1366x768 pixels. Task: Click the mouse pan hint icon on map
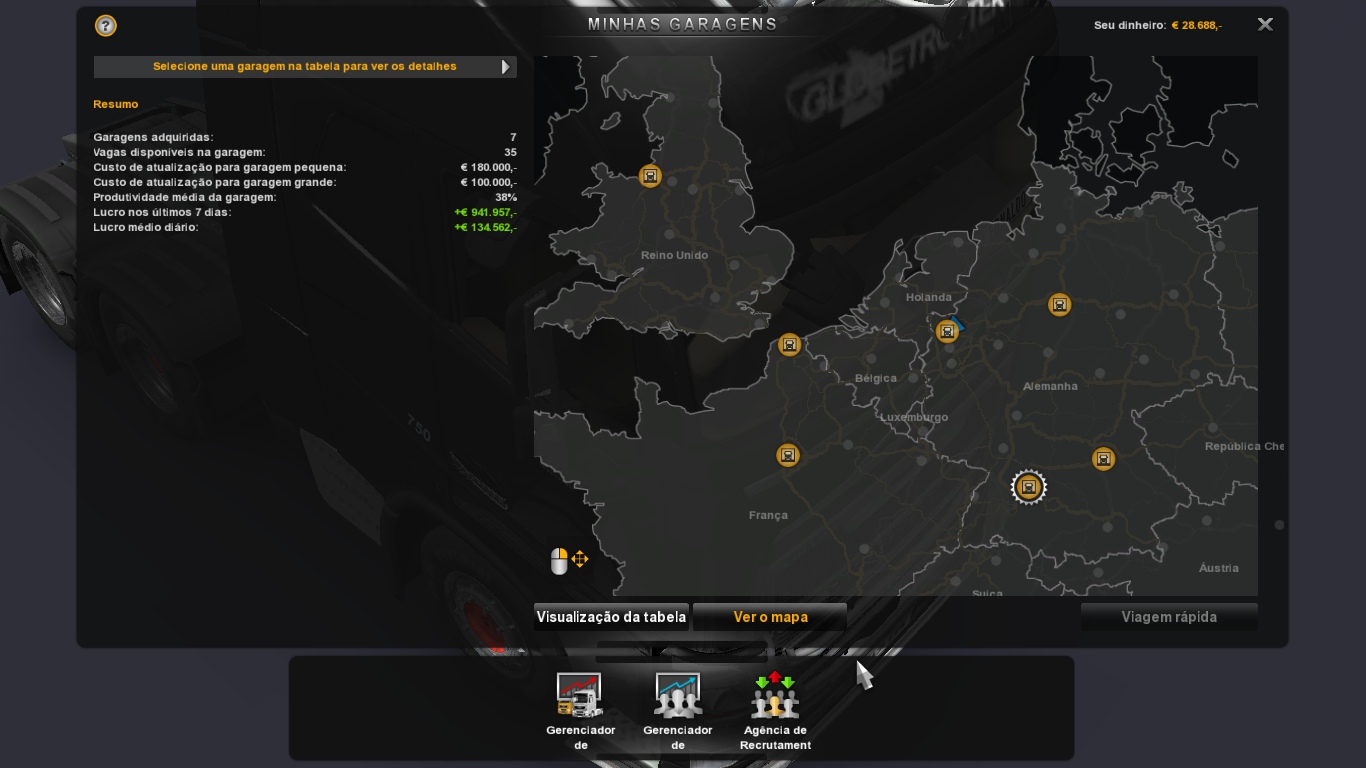pyautogui.click(x=569, y=561)
